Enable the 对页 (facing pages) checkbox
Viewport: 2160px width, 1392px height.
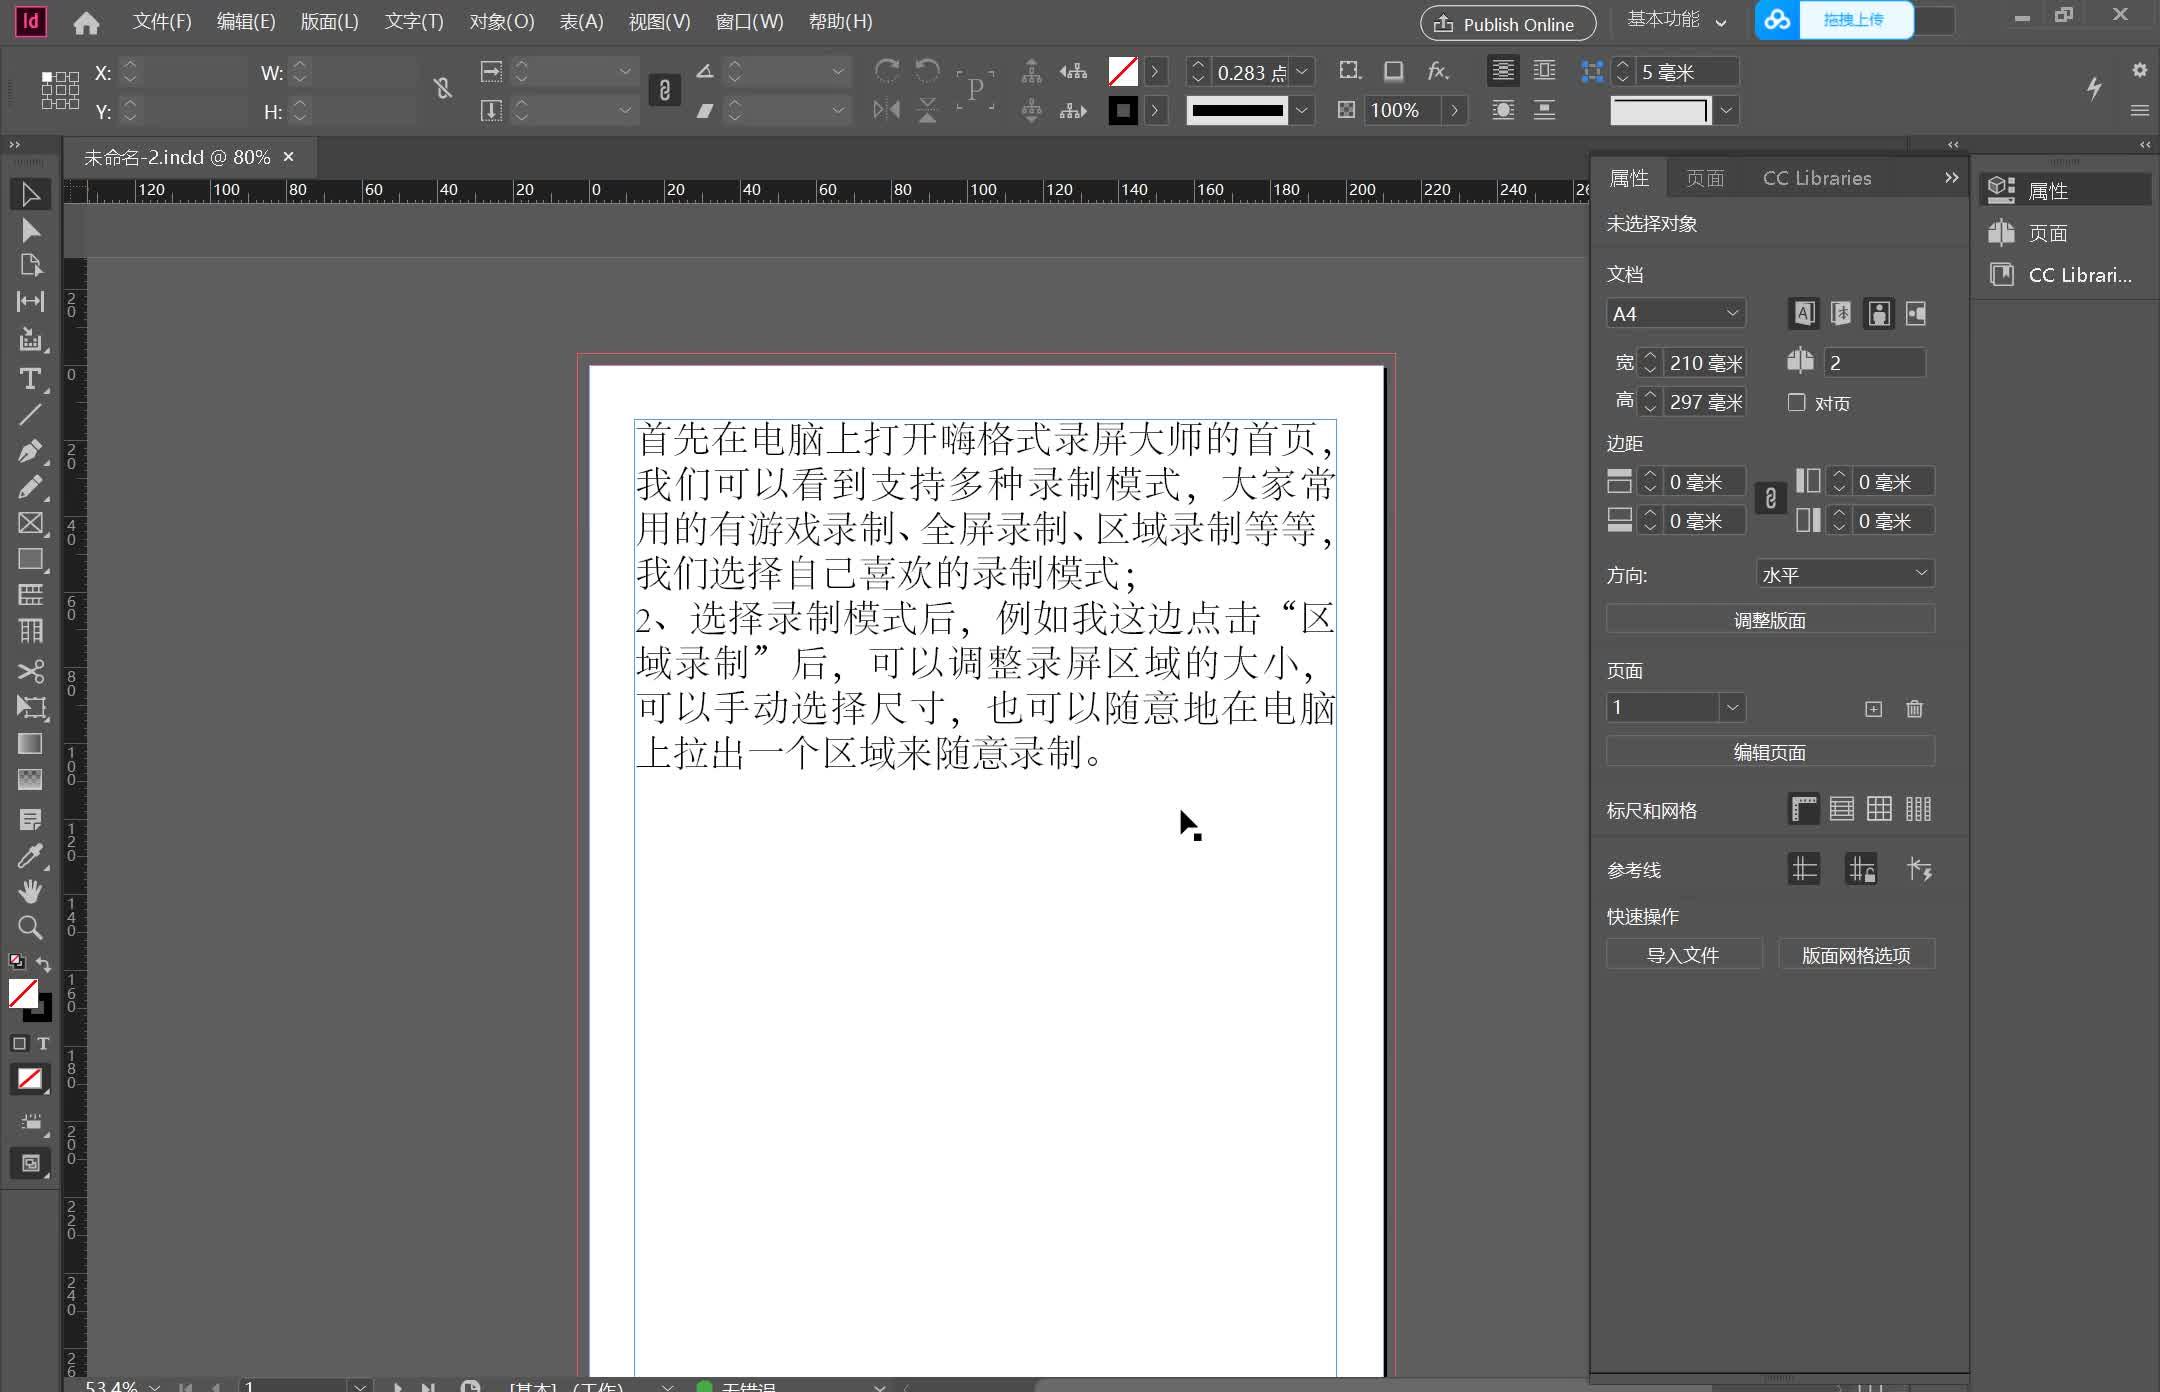1797,402
